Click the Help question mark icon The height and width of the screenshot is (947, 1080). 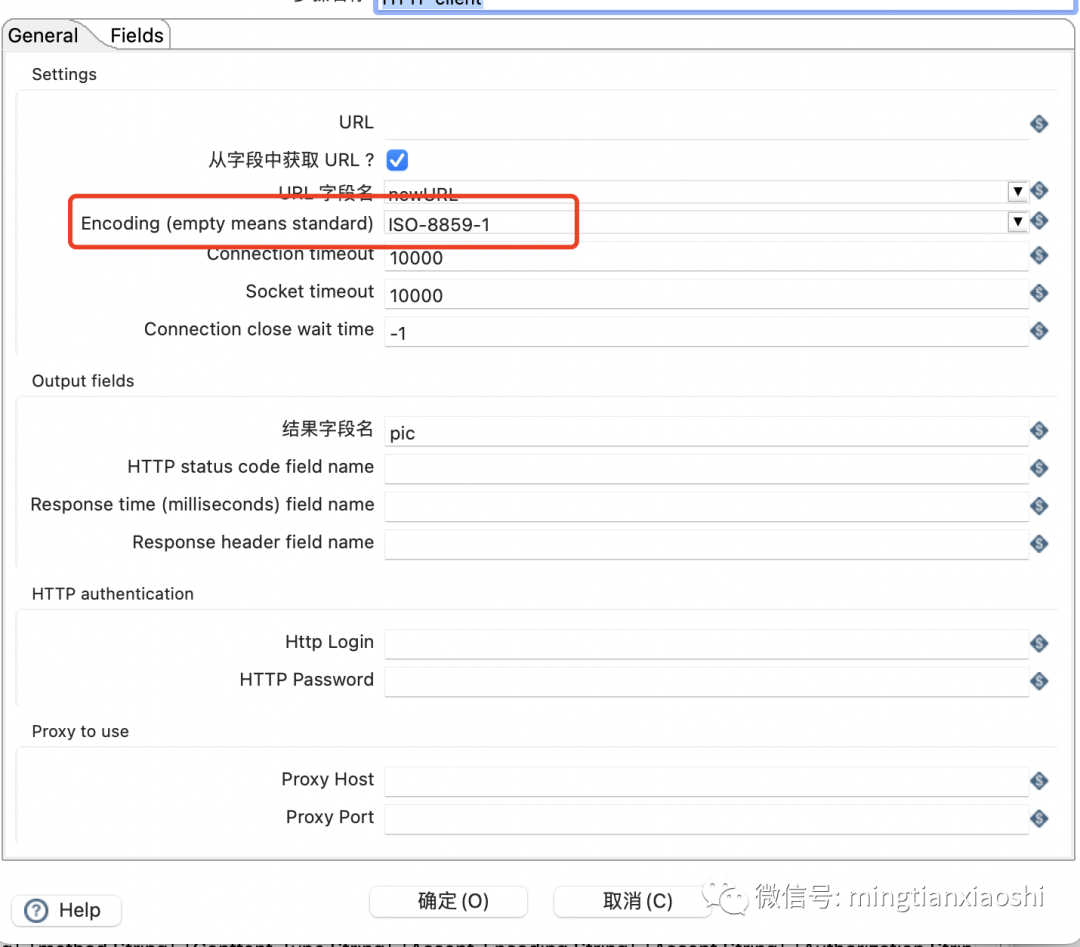(x=37, y=910)
